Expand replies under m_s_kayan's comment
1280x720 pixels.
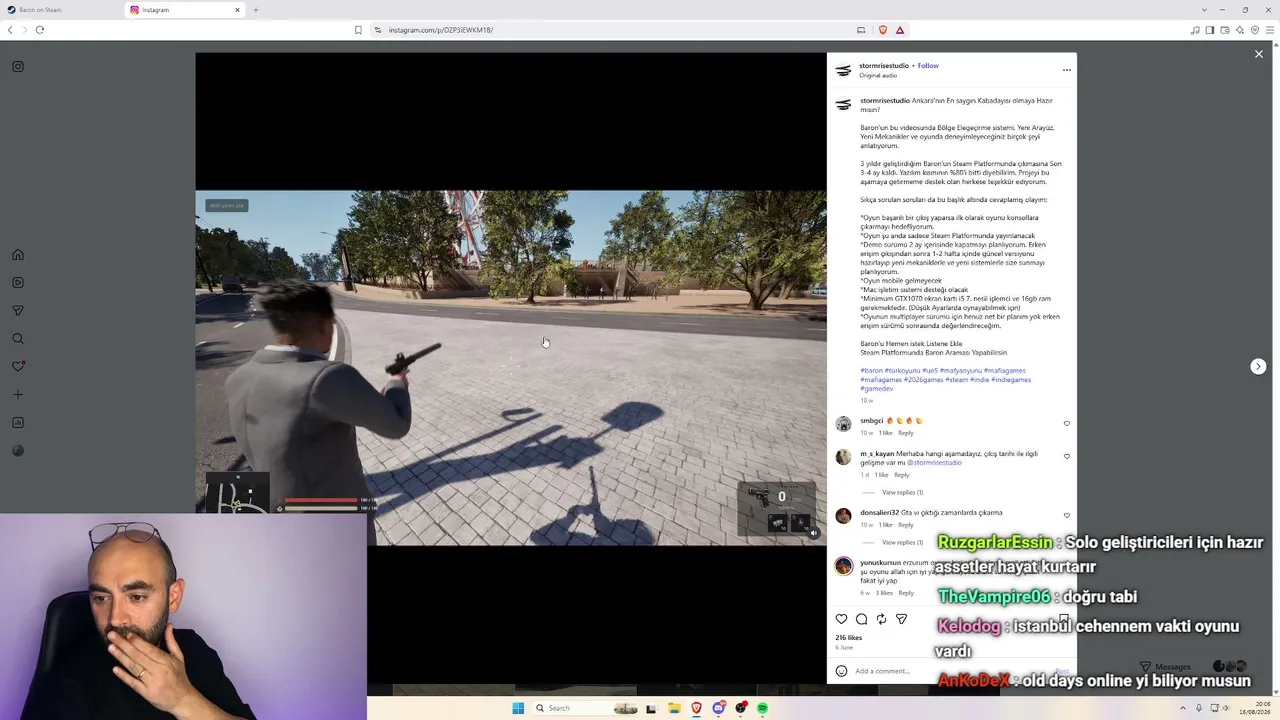pos(902,492)
